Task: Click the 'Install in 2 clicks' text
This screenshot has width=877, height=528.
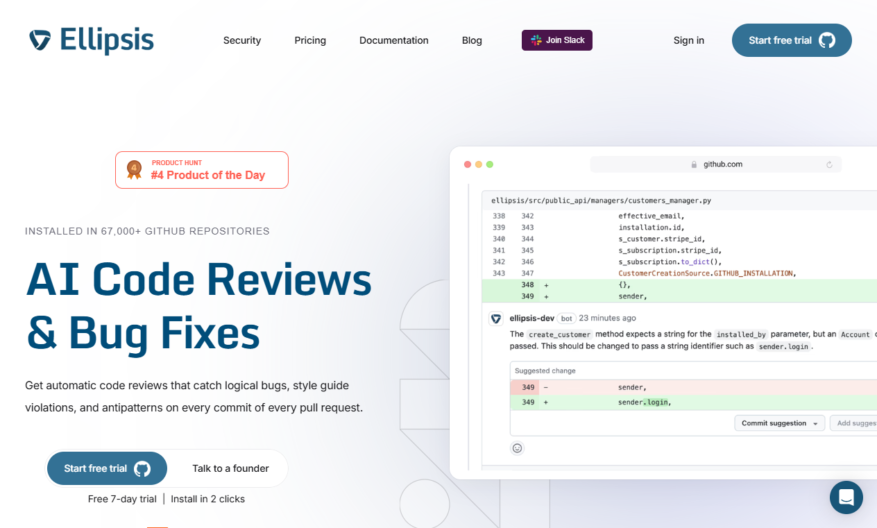Action: coord(208,499)
